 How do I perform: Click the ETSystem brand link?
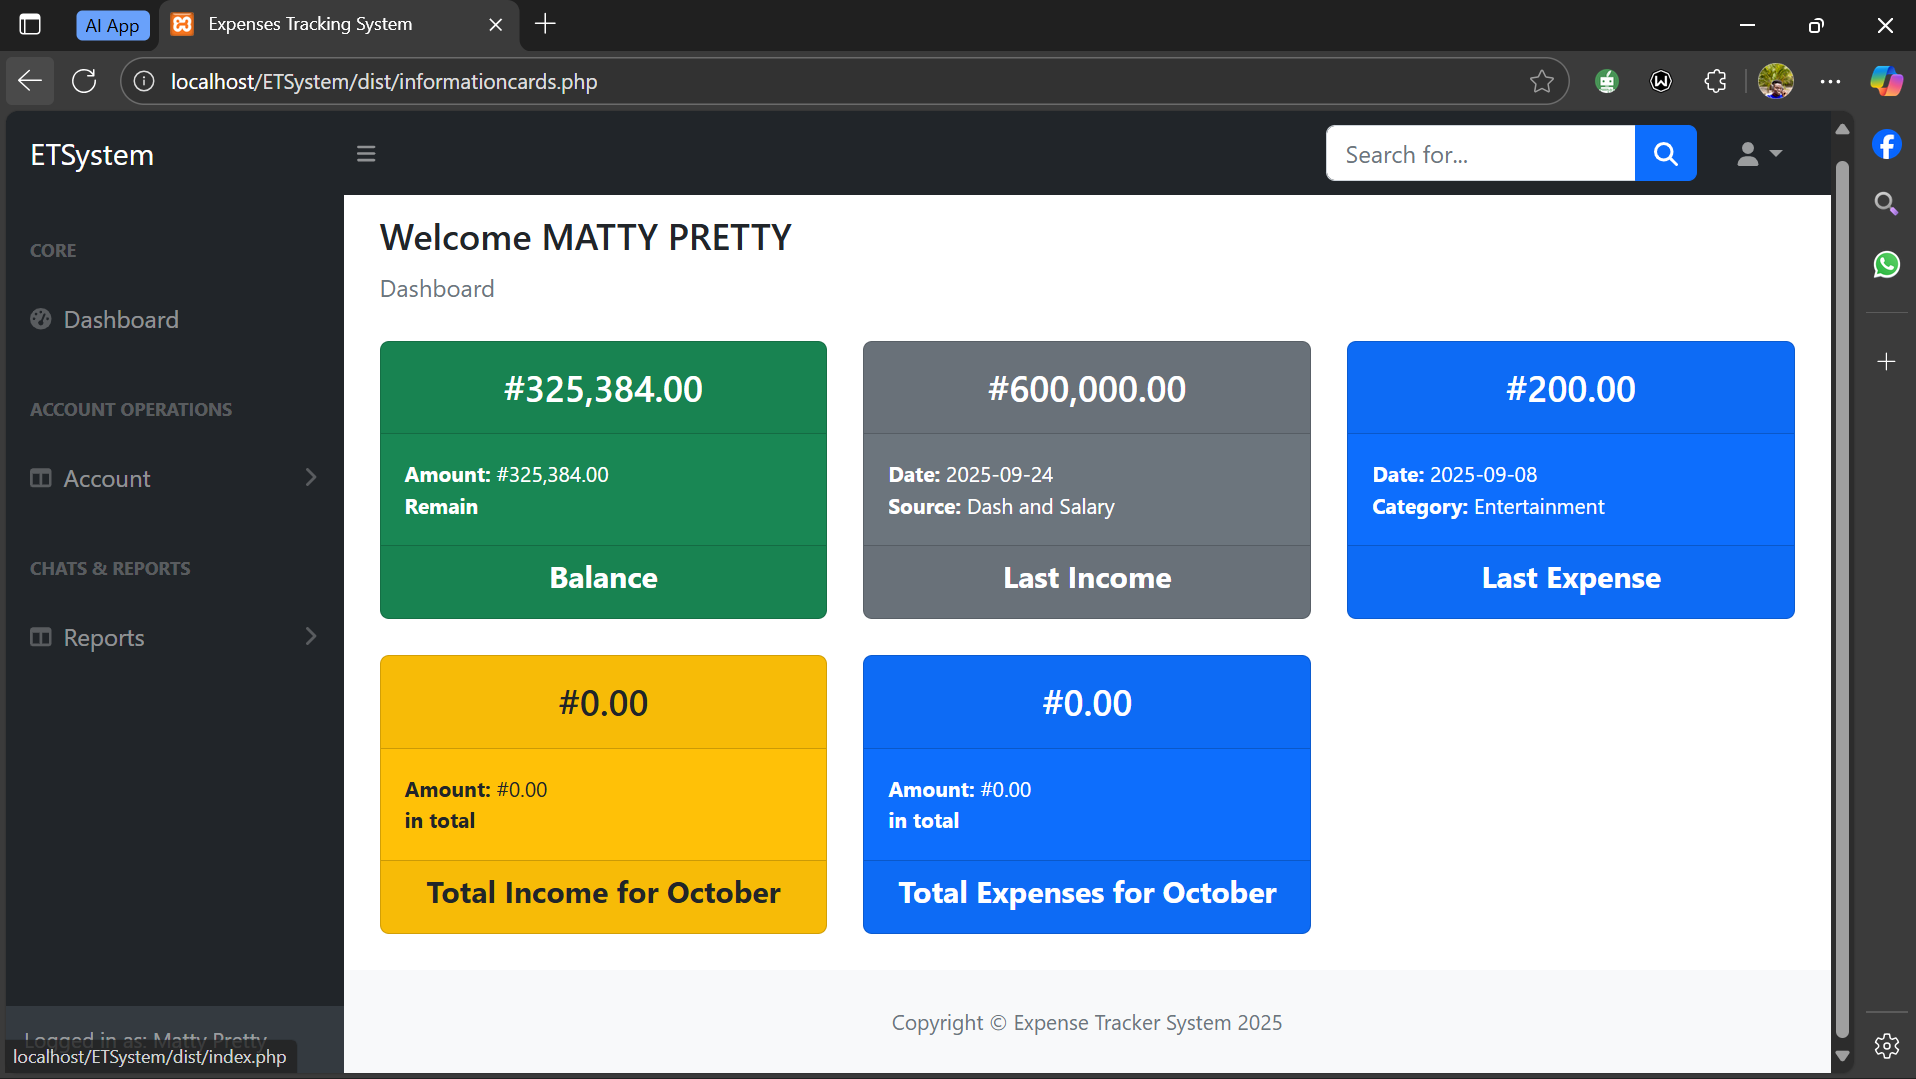click(92, 155)
